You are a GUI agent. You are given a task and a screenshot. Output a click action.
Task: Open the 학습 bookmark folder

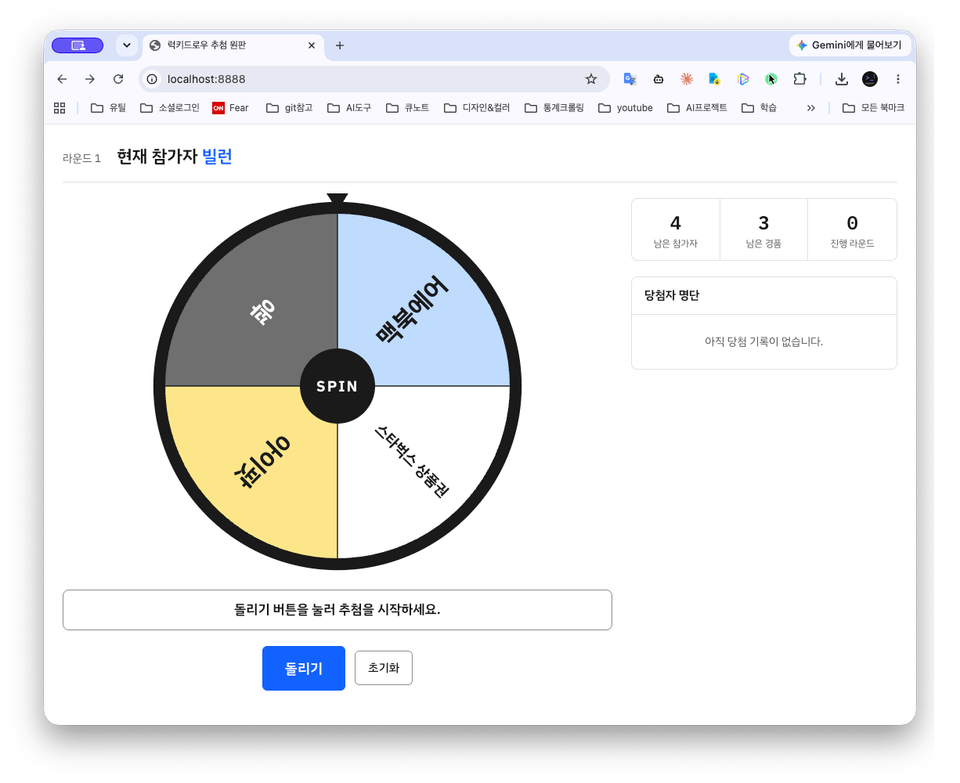coord(759,108)
